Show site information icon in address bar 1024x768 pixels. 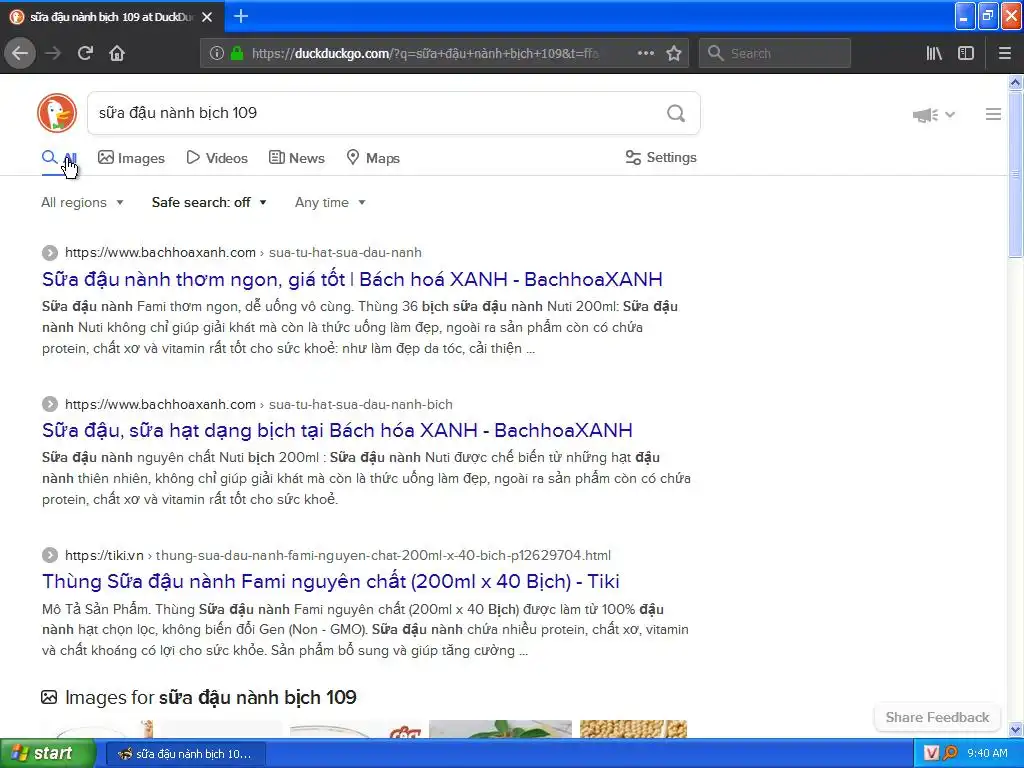[x=217, y=53]
